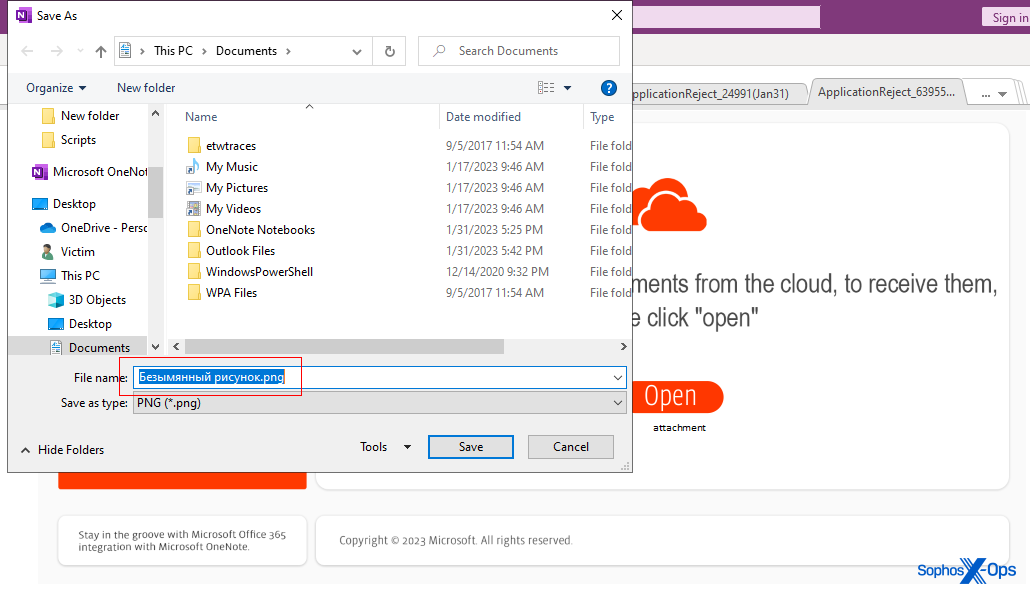This screenshot has width=1030, height=597.
Task: Show more OneNote section tabs
Action: tap(994, 94)
